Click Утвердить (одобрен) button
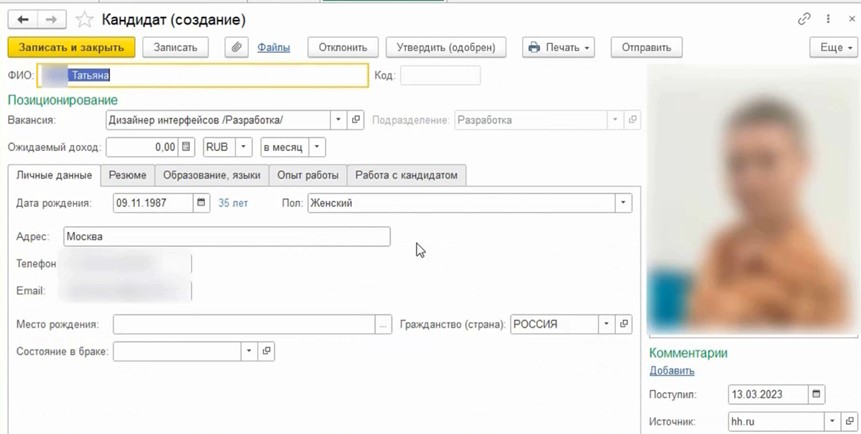 point(446,47)
